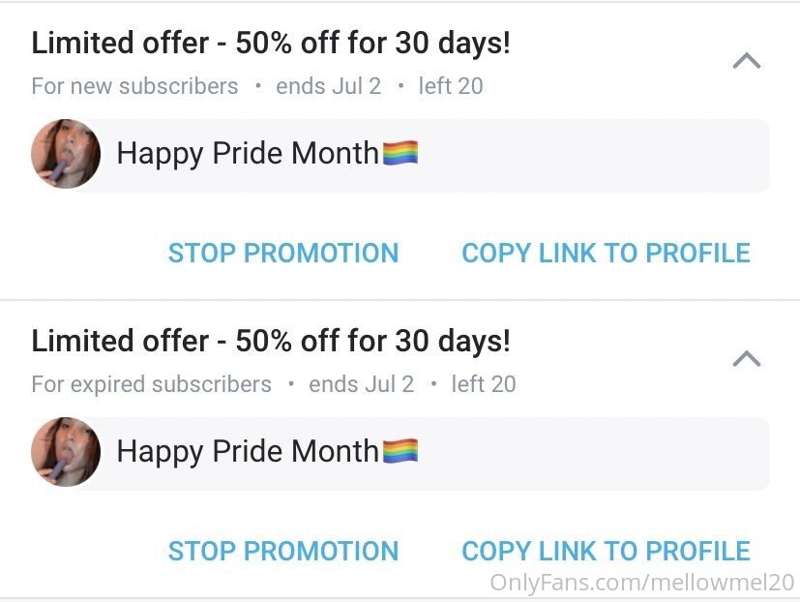Click 'left 20' in new subscribers offer
This screenshot has width=800, height=602.
tap(451, 86)
